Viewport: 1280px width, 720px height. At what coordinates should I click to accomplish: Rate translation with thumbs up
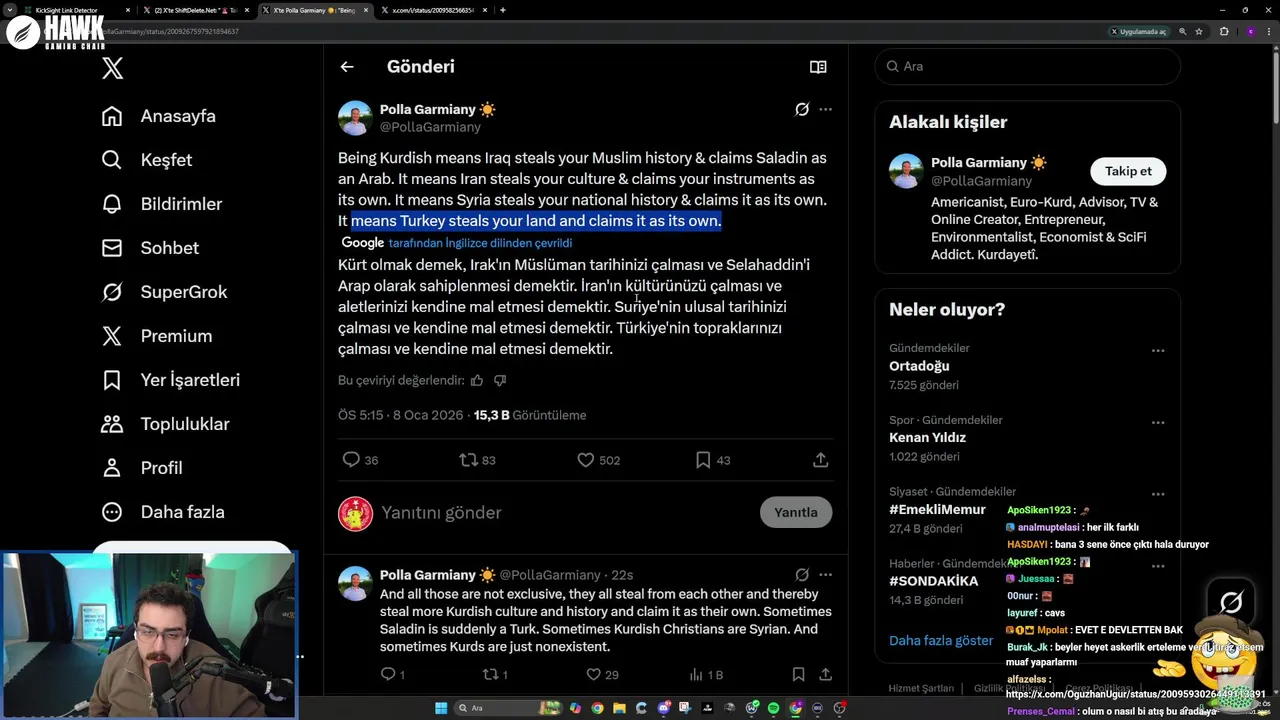pos(477,380)
